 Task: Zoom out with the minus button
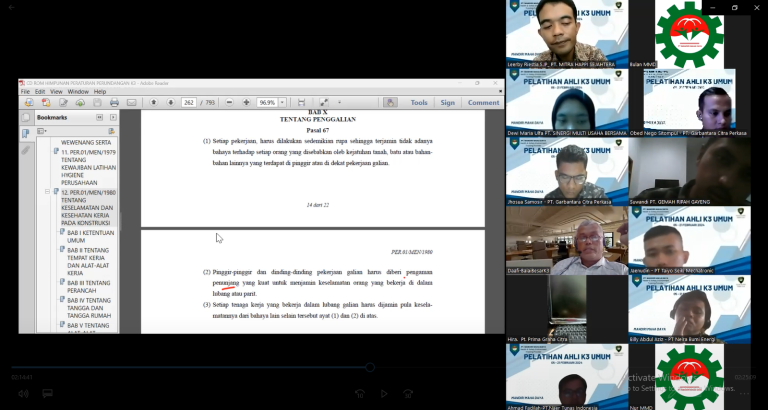pos(229,102)
